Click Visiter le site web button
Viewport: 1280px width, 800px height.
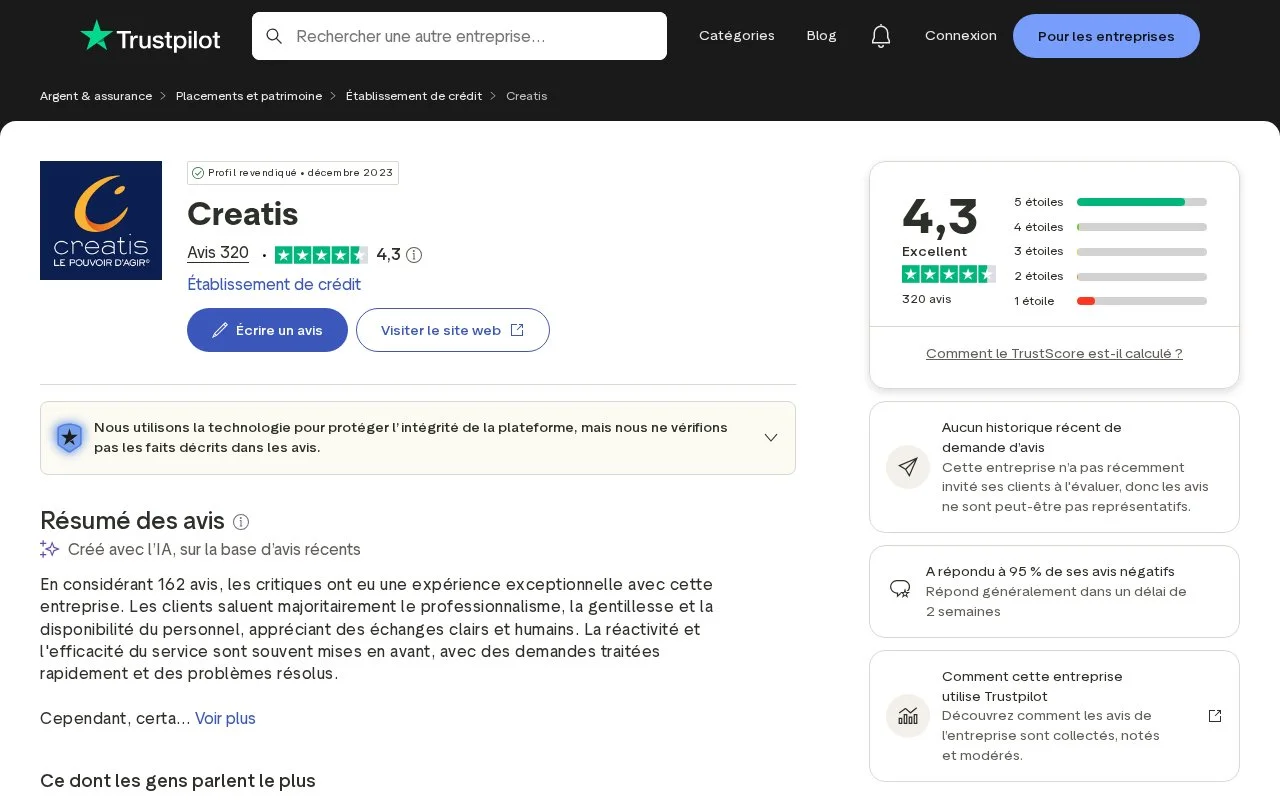tap(453, 330)
